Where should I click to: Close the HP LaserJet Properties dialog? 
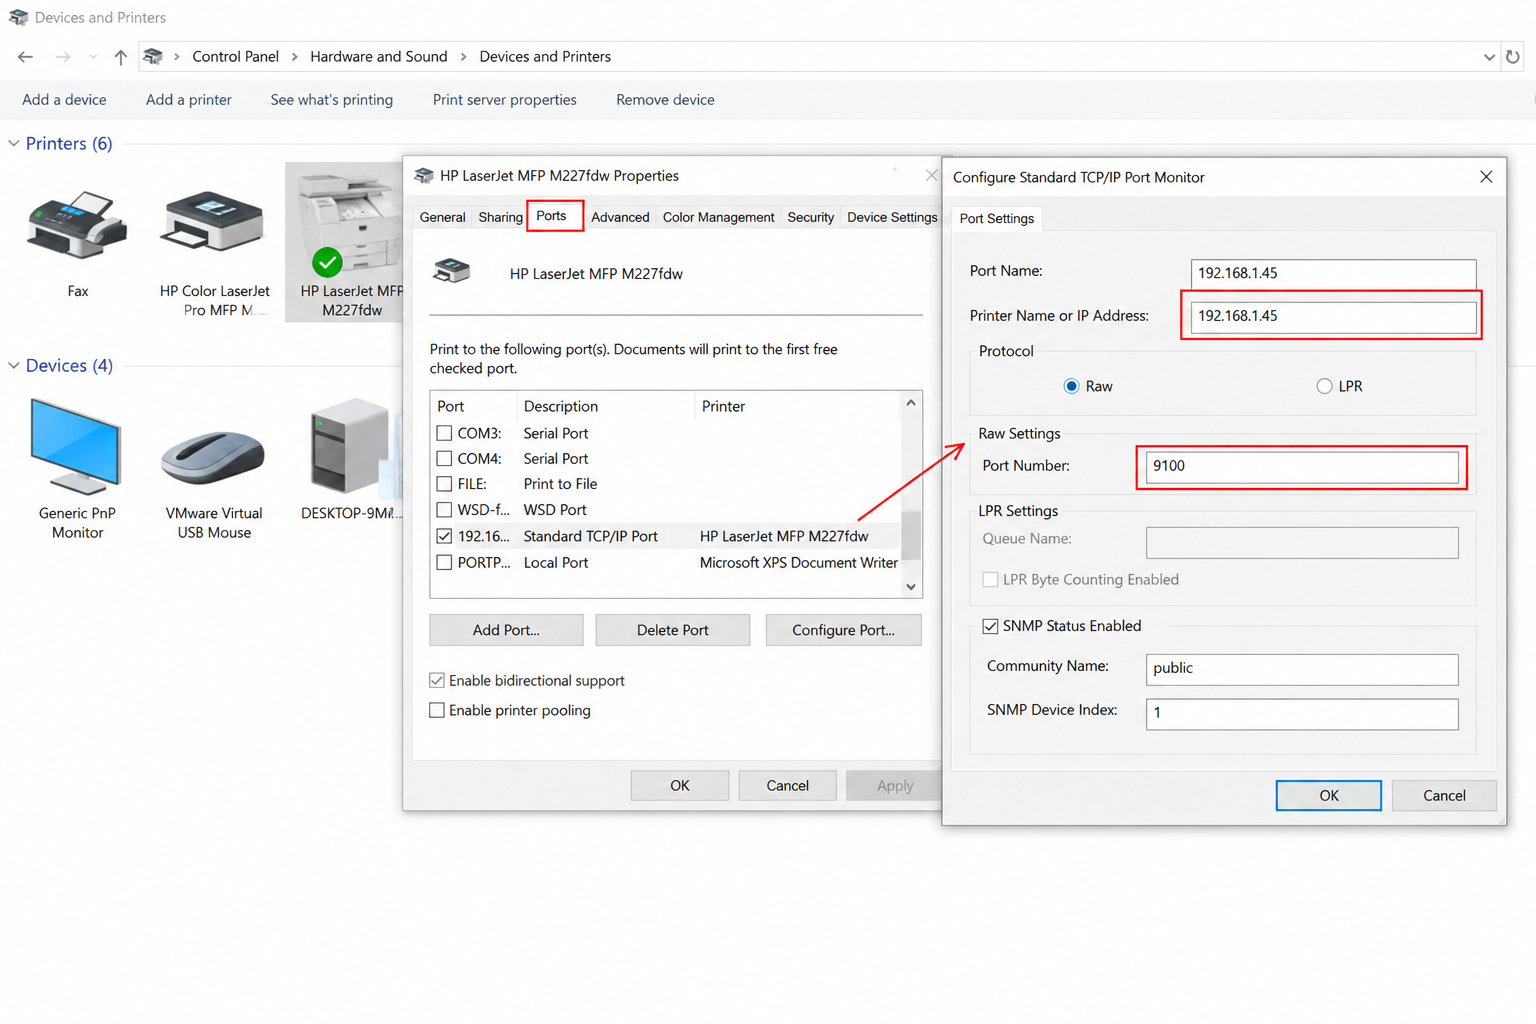tap(931, 175)
